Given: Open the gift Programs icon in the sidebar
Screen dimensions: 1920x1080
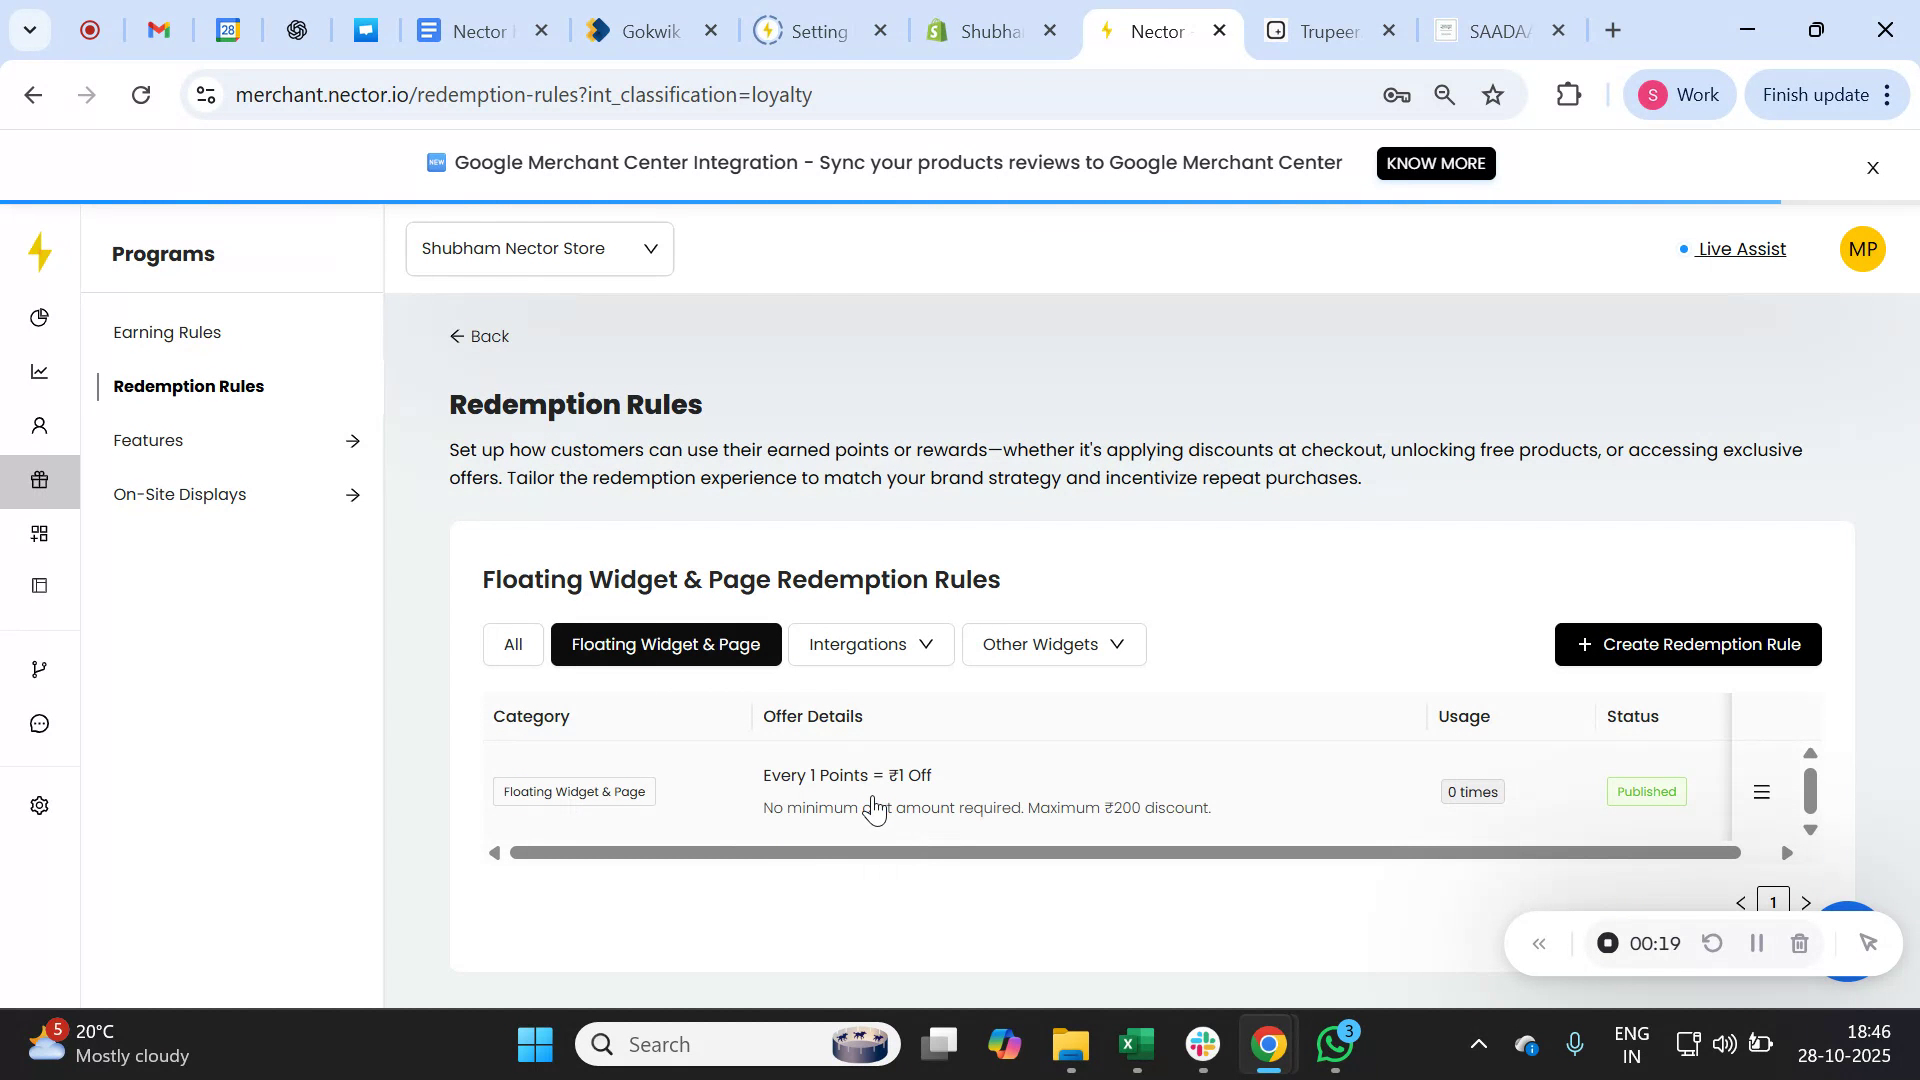Looking at the screenshot, I should coord(39,480).
